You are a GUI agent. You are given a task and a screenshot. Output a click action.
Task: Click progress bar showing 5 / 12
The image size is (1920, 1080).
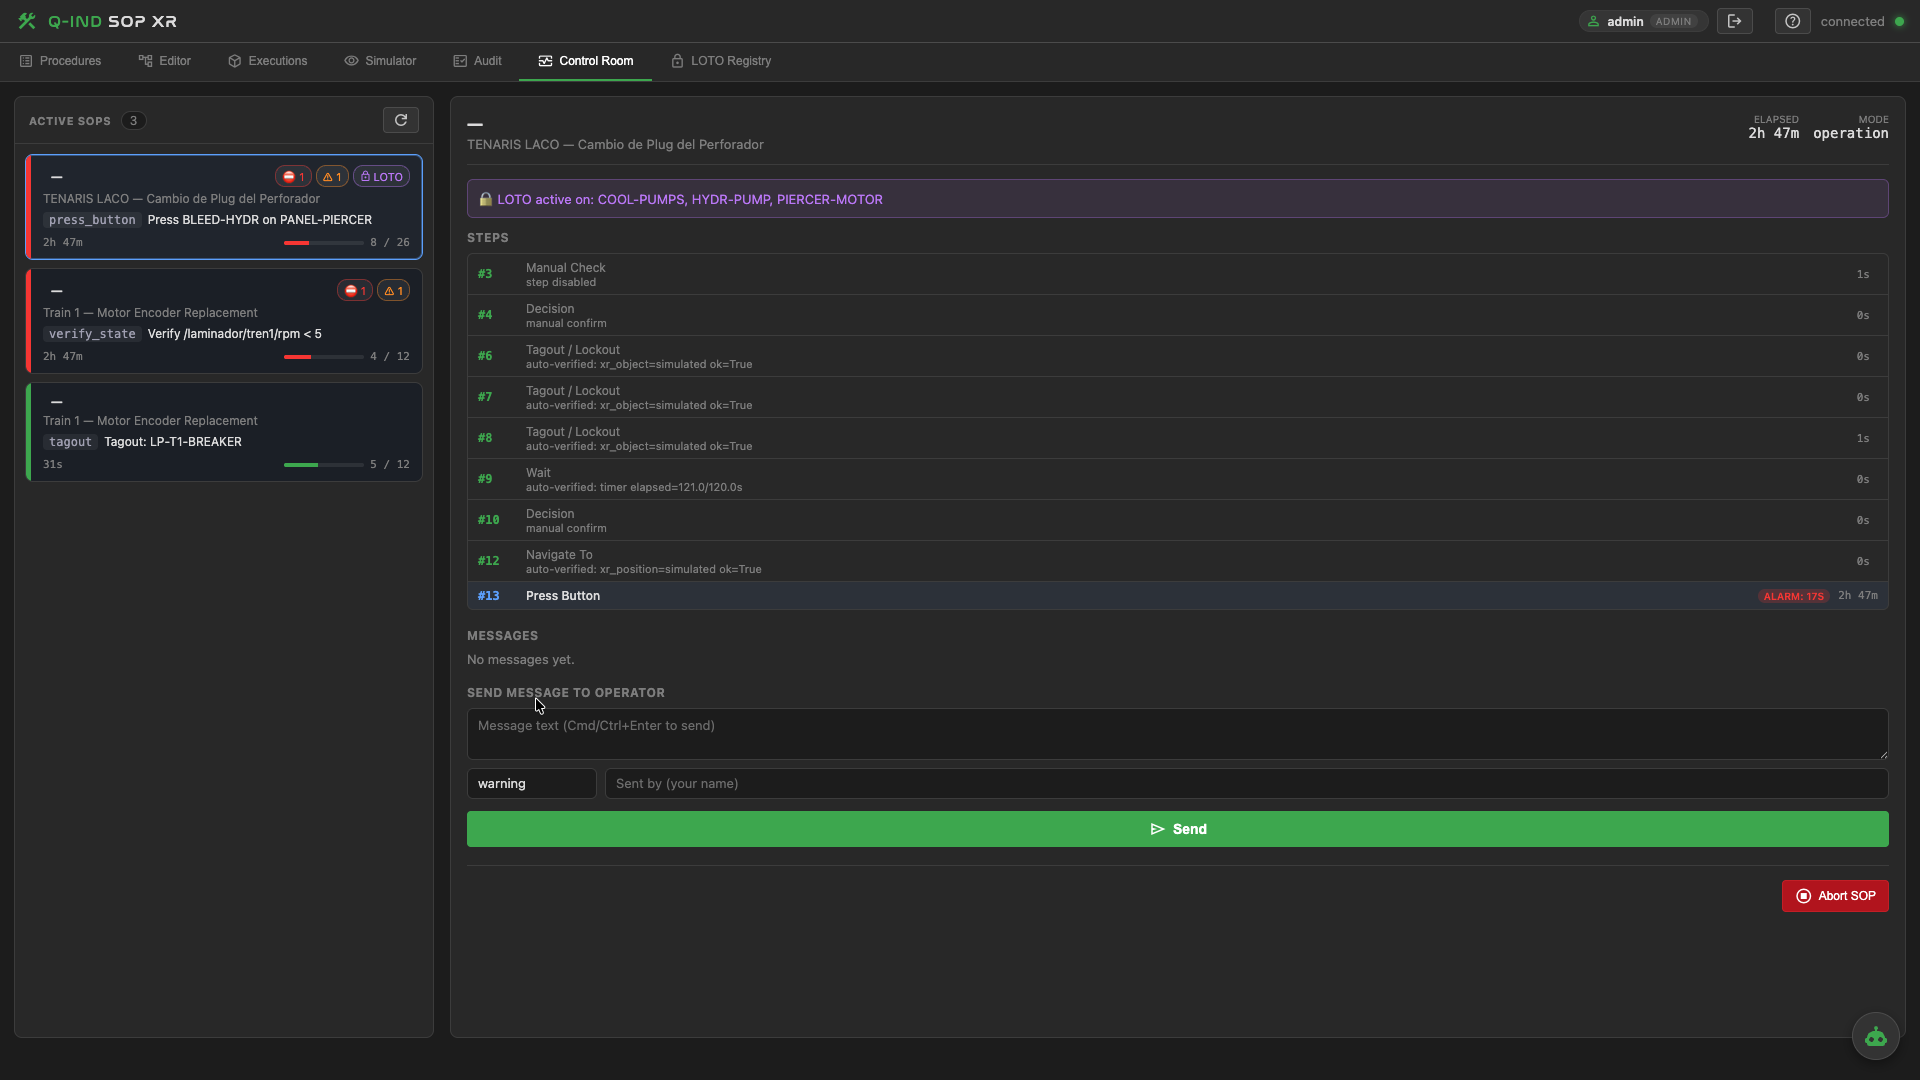tap(323, 464)
